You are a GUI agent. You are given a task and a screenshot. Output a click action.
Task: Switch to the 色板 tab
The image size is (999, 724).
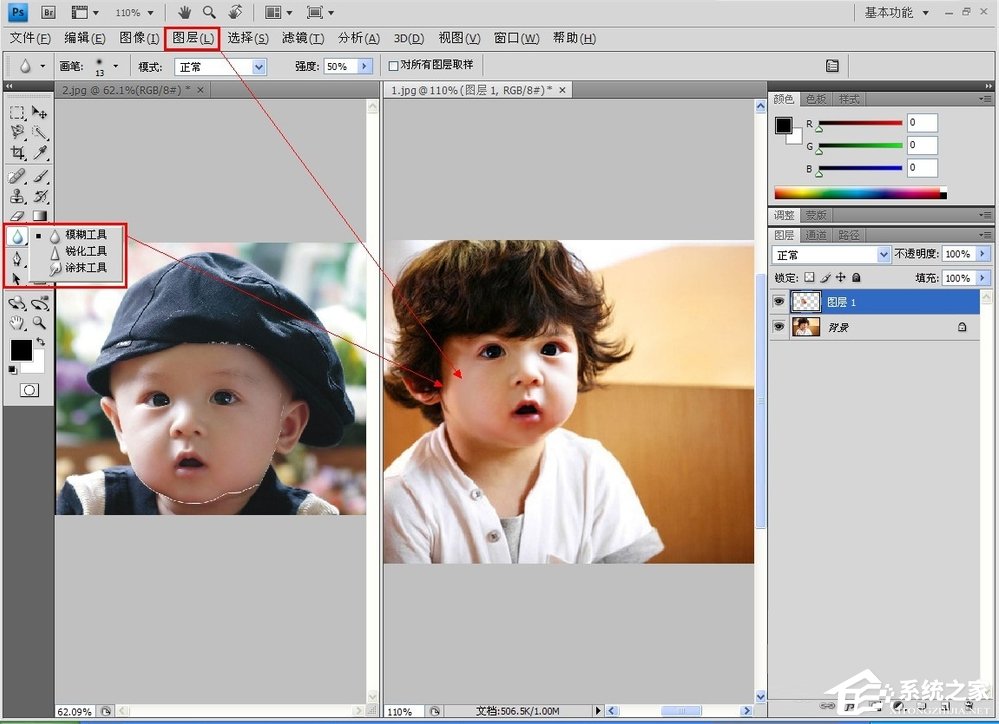[x=816, y=99]
